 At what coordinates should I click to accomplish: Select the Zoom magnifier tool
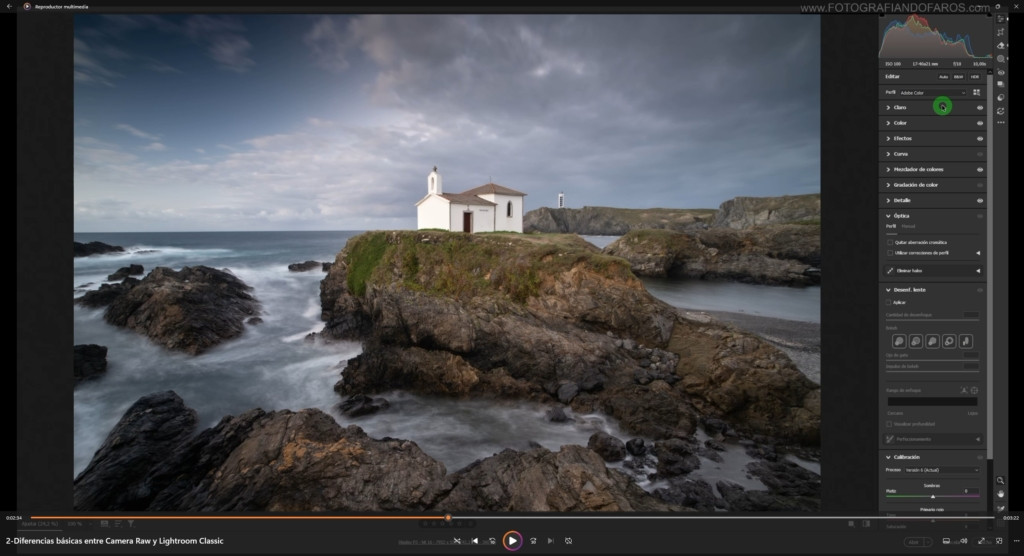[x=1000, y=481]
